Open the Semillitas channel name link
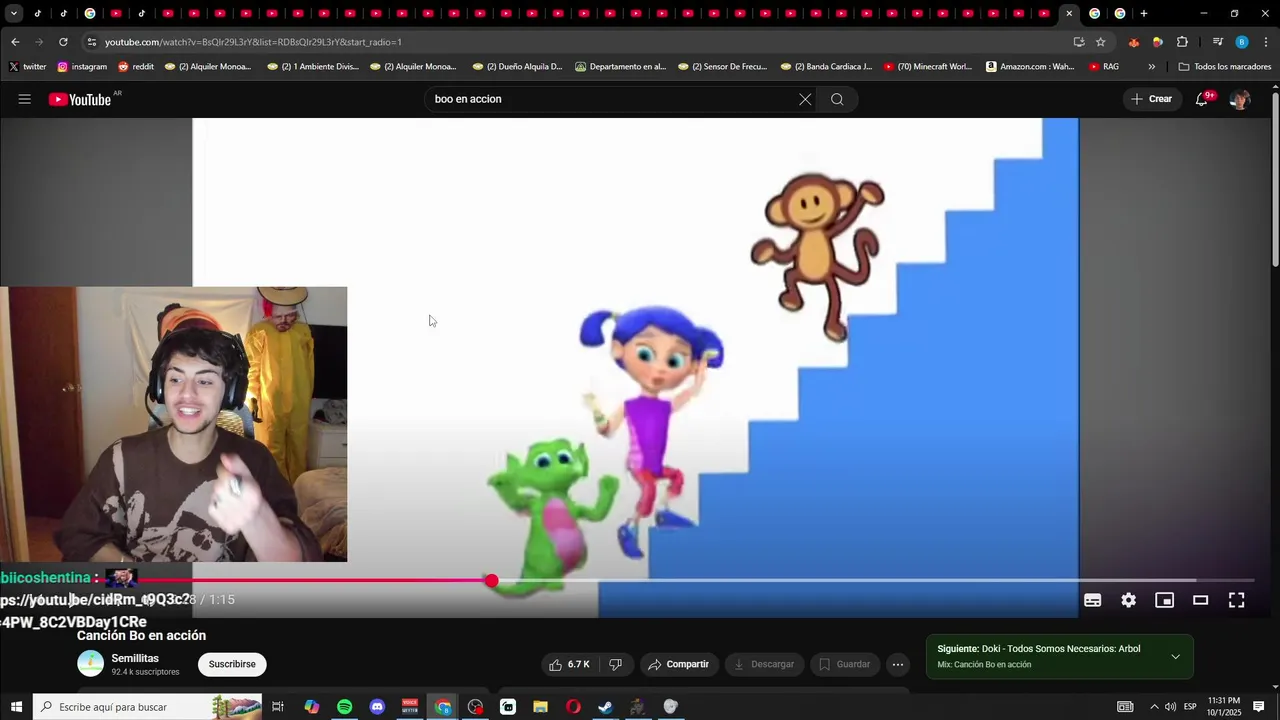Screen dimensions: 1280x720 point(135,658)
